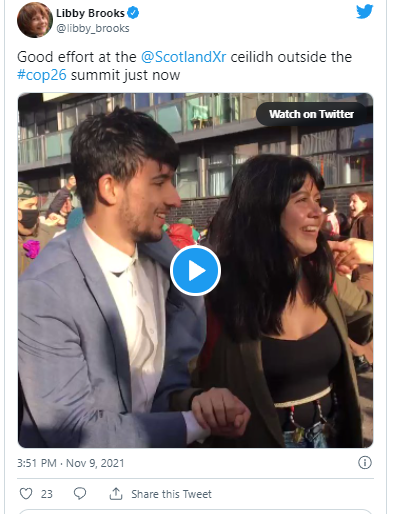This screenshot has width=394, height=514.
Task: Click the Libby Brooks display name
Action: 90,13
